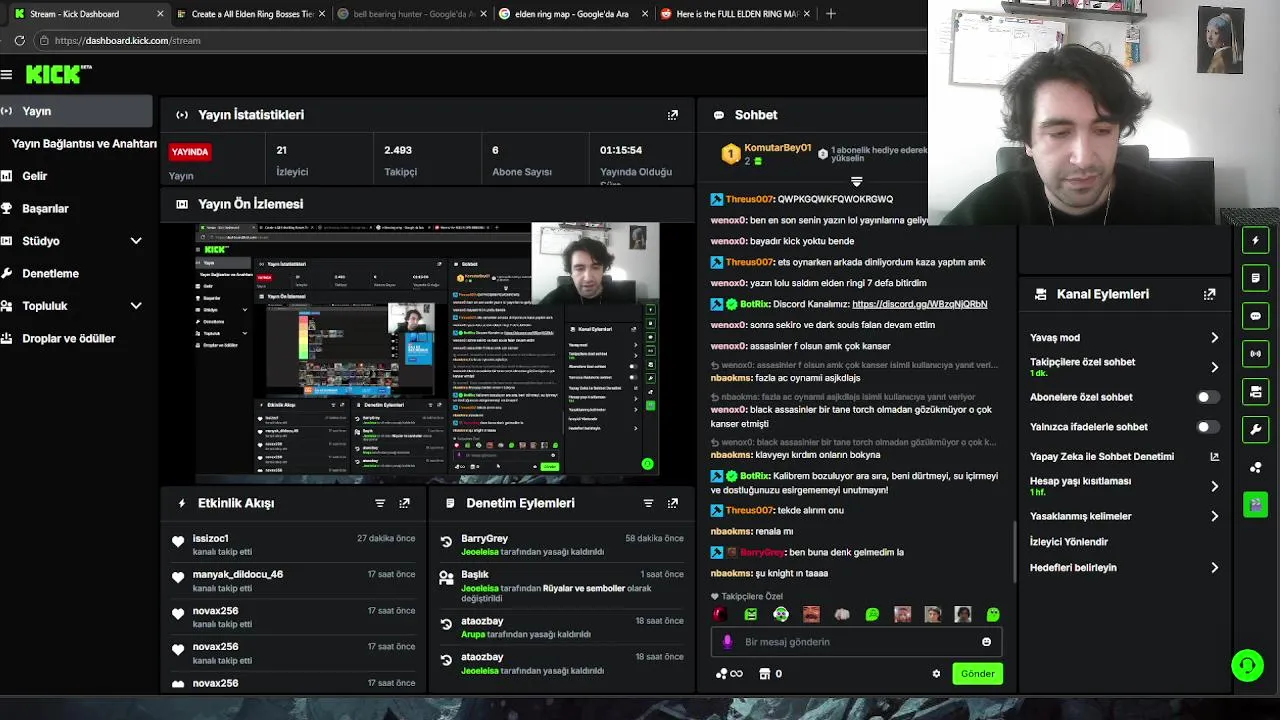
Task: Open the discord.gg link in chat
Action: point(919,304)
